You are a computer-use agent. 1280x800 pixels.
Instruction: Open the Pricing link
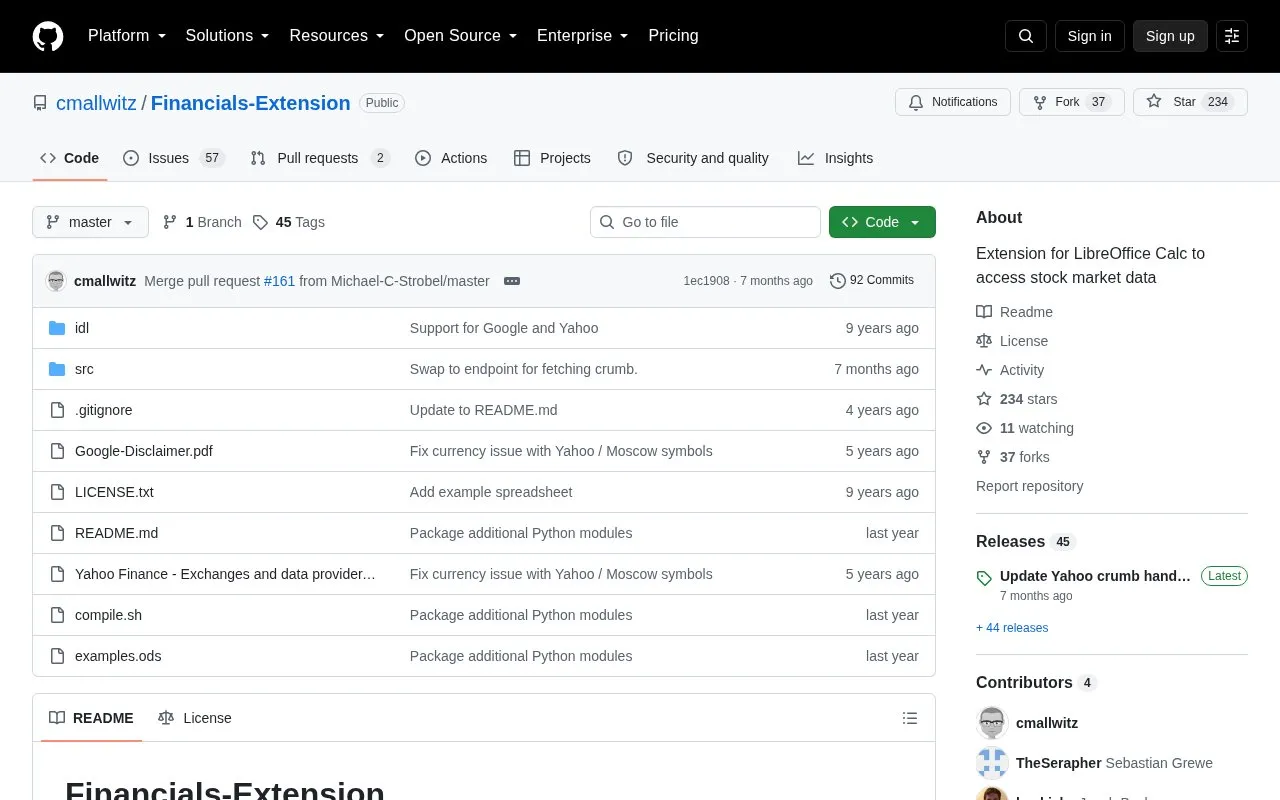point(673,36)
